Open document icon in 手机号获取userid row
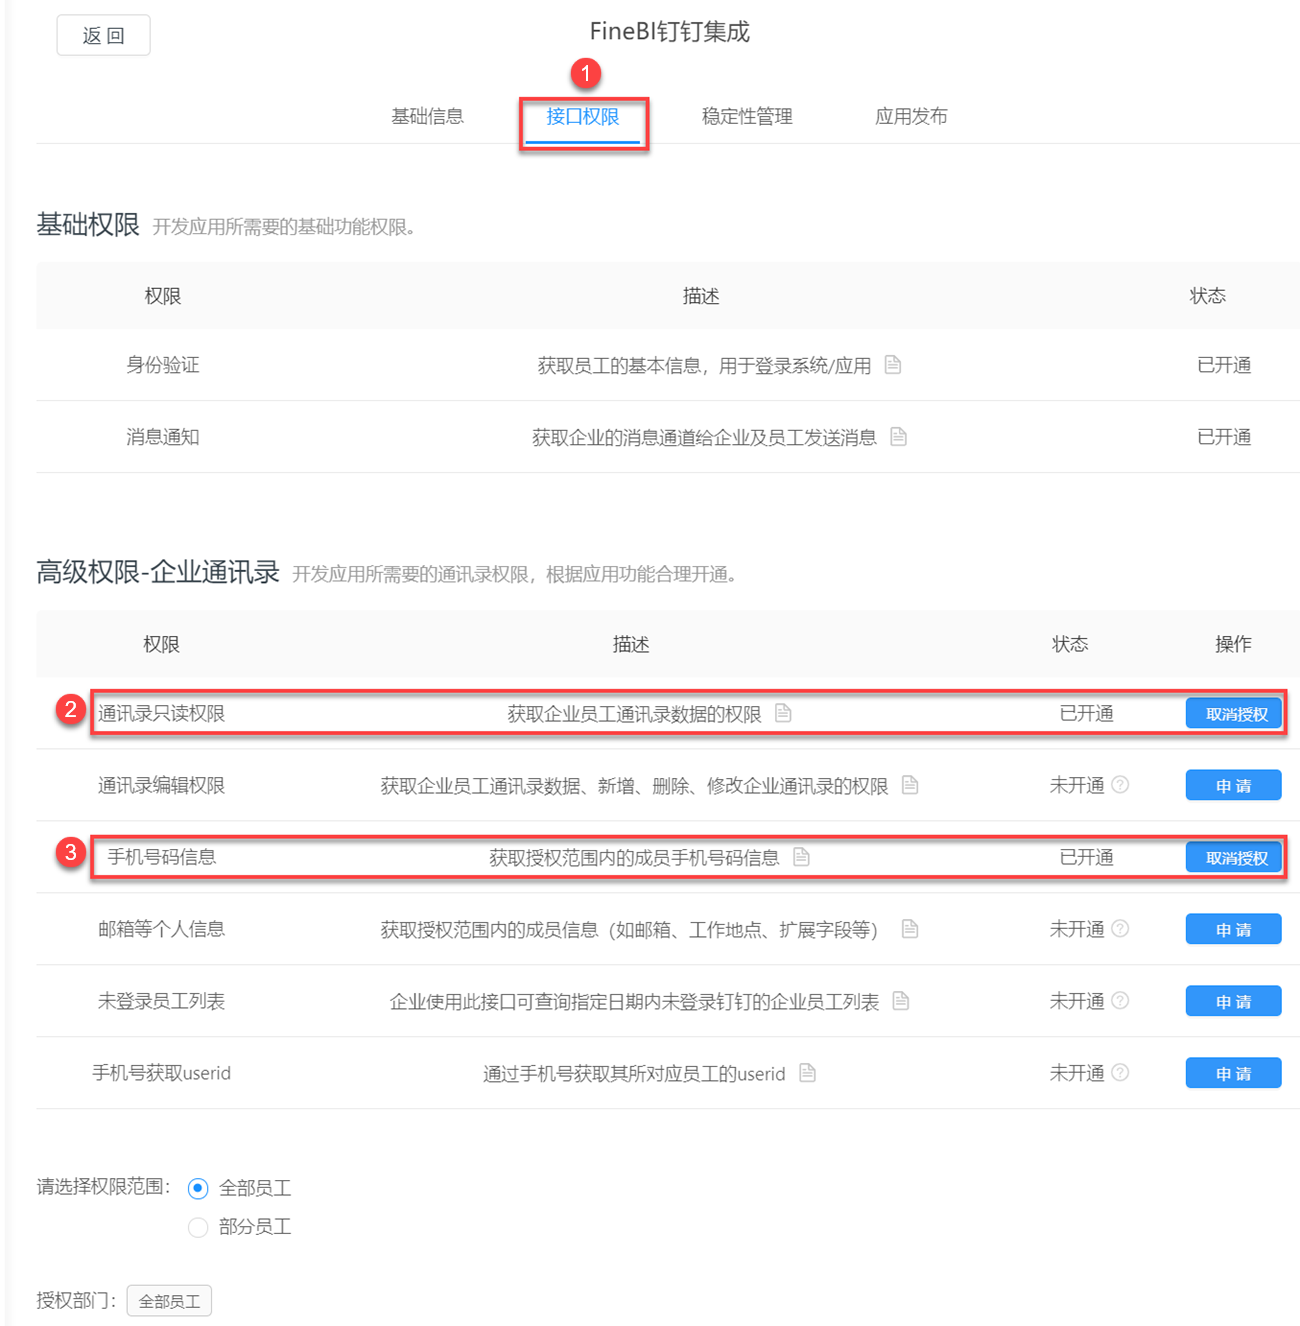The width and height of the screenshot is (1300, 1326). point(808,1073)
